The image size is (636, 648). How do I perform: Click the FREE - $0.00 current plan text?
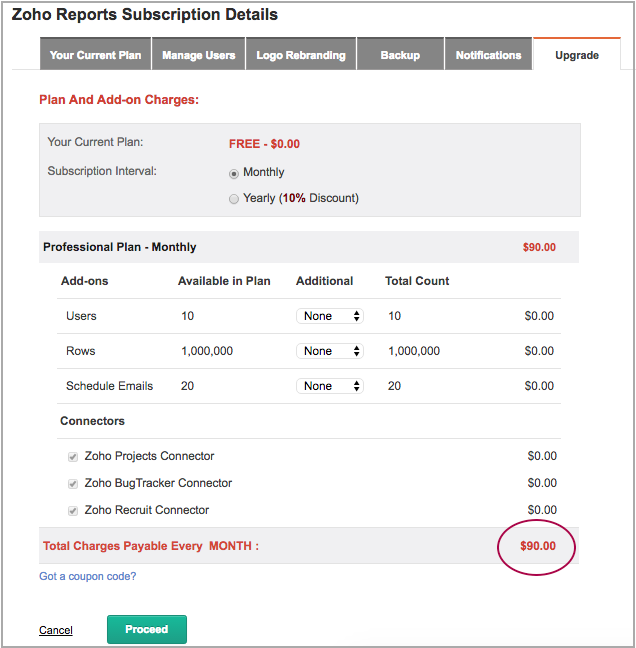pyautogui.click(x=264, y=144)
